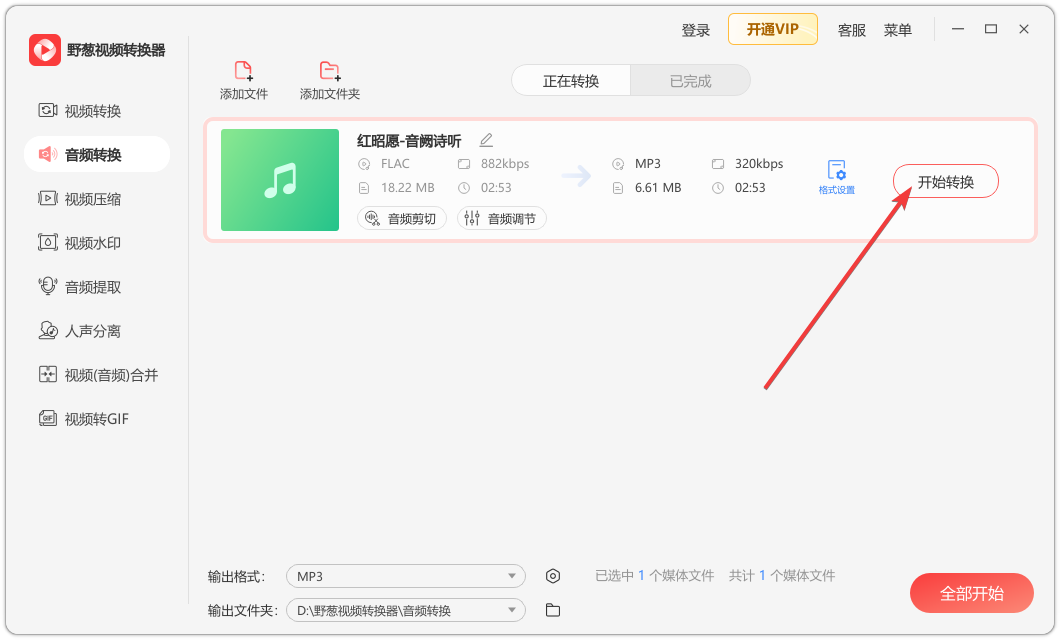Rename file using the pencil edit icon
This screenshot has width=1060, height=640.
[x=486, y=140]
